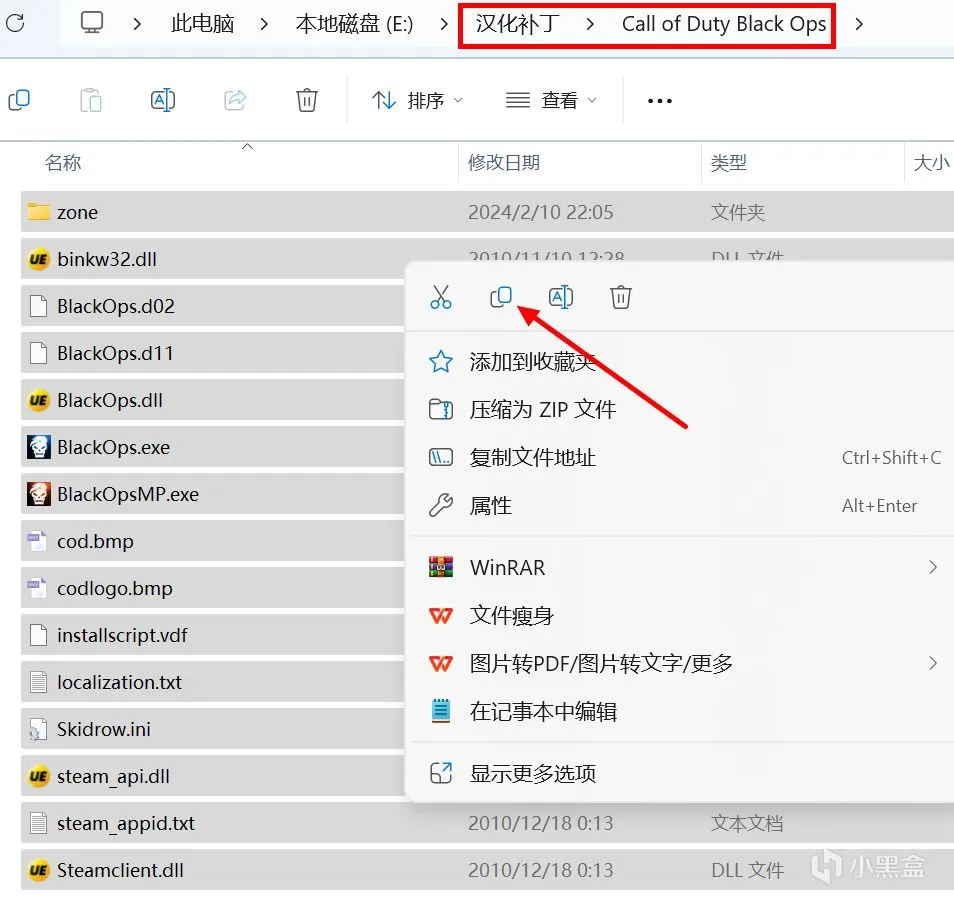Click the rename icon in the toolbar
This screenshot has width=954, height=906.
163,100
